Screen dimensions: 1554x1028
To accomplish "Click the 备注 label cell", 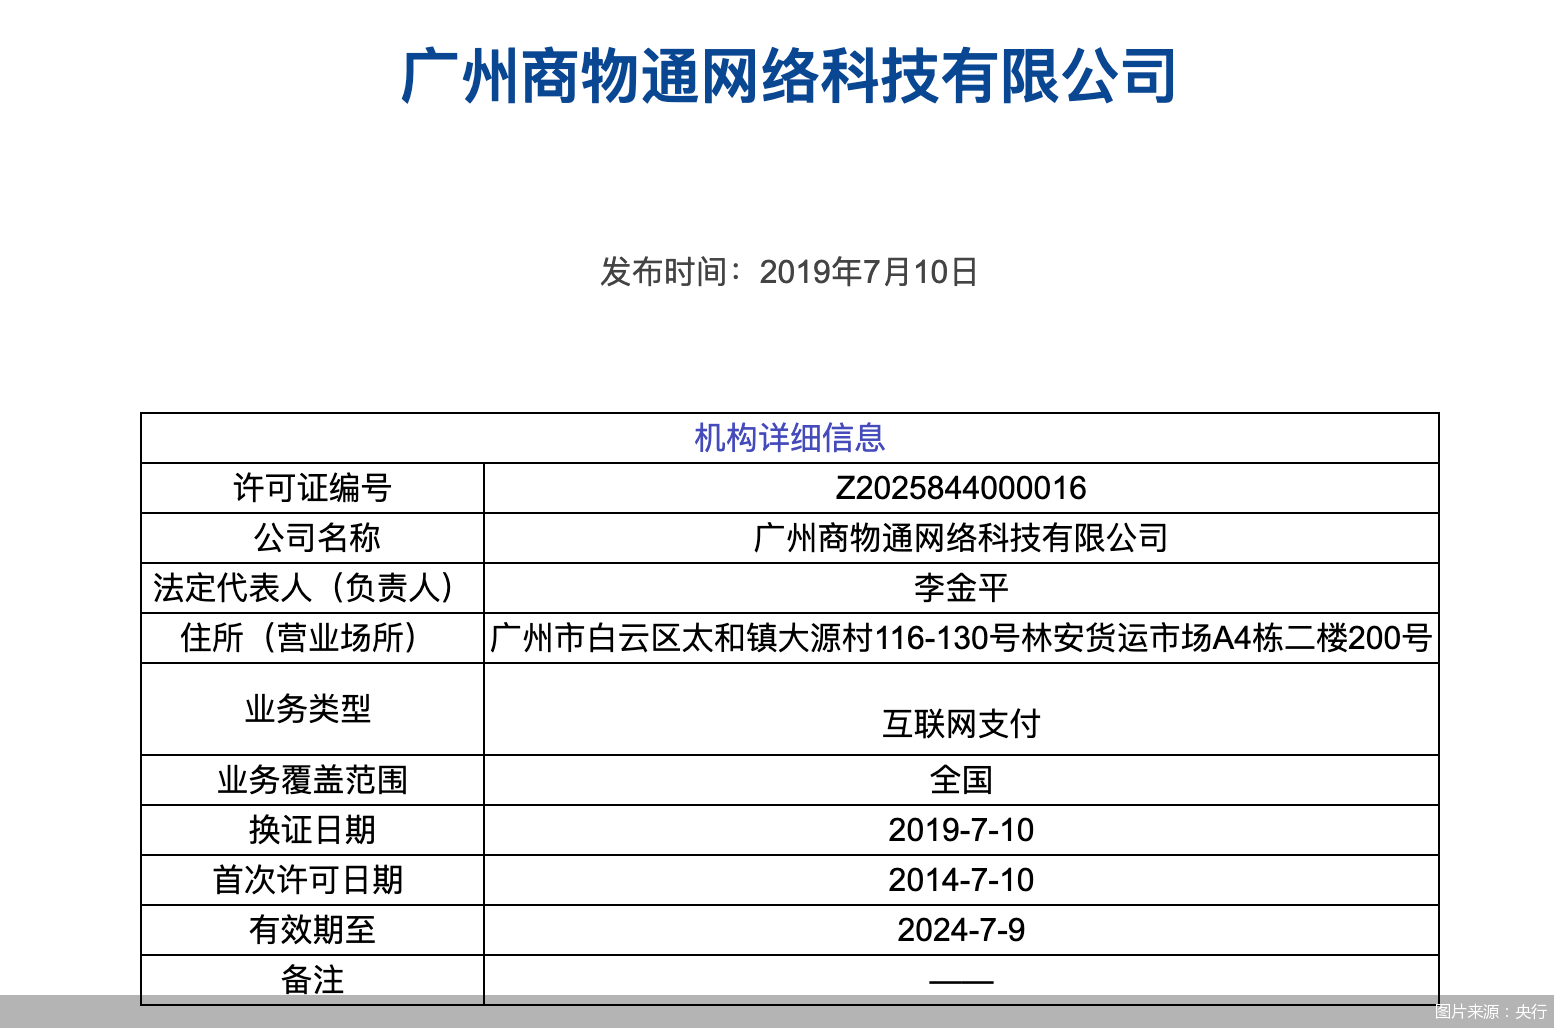I will tap(312, 979).
